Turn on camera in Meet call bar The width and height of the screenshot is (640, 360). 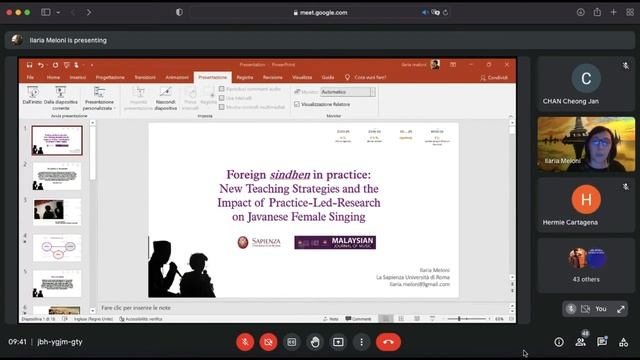tap(268, 342)
